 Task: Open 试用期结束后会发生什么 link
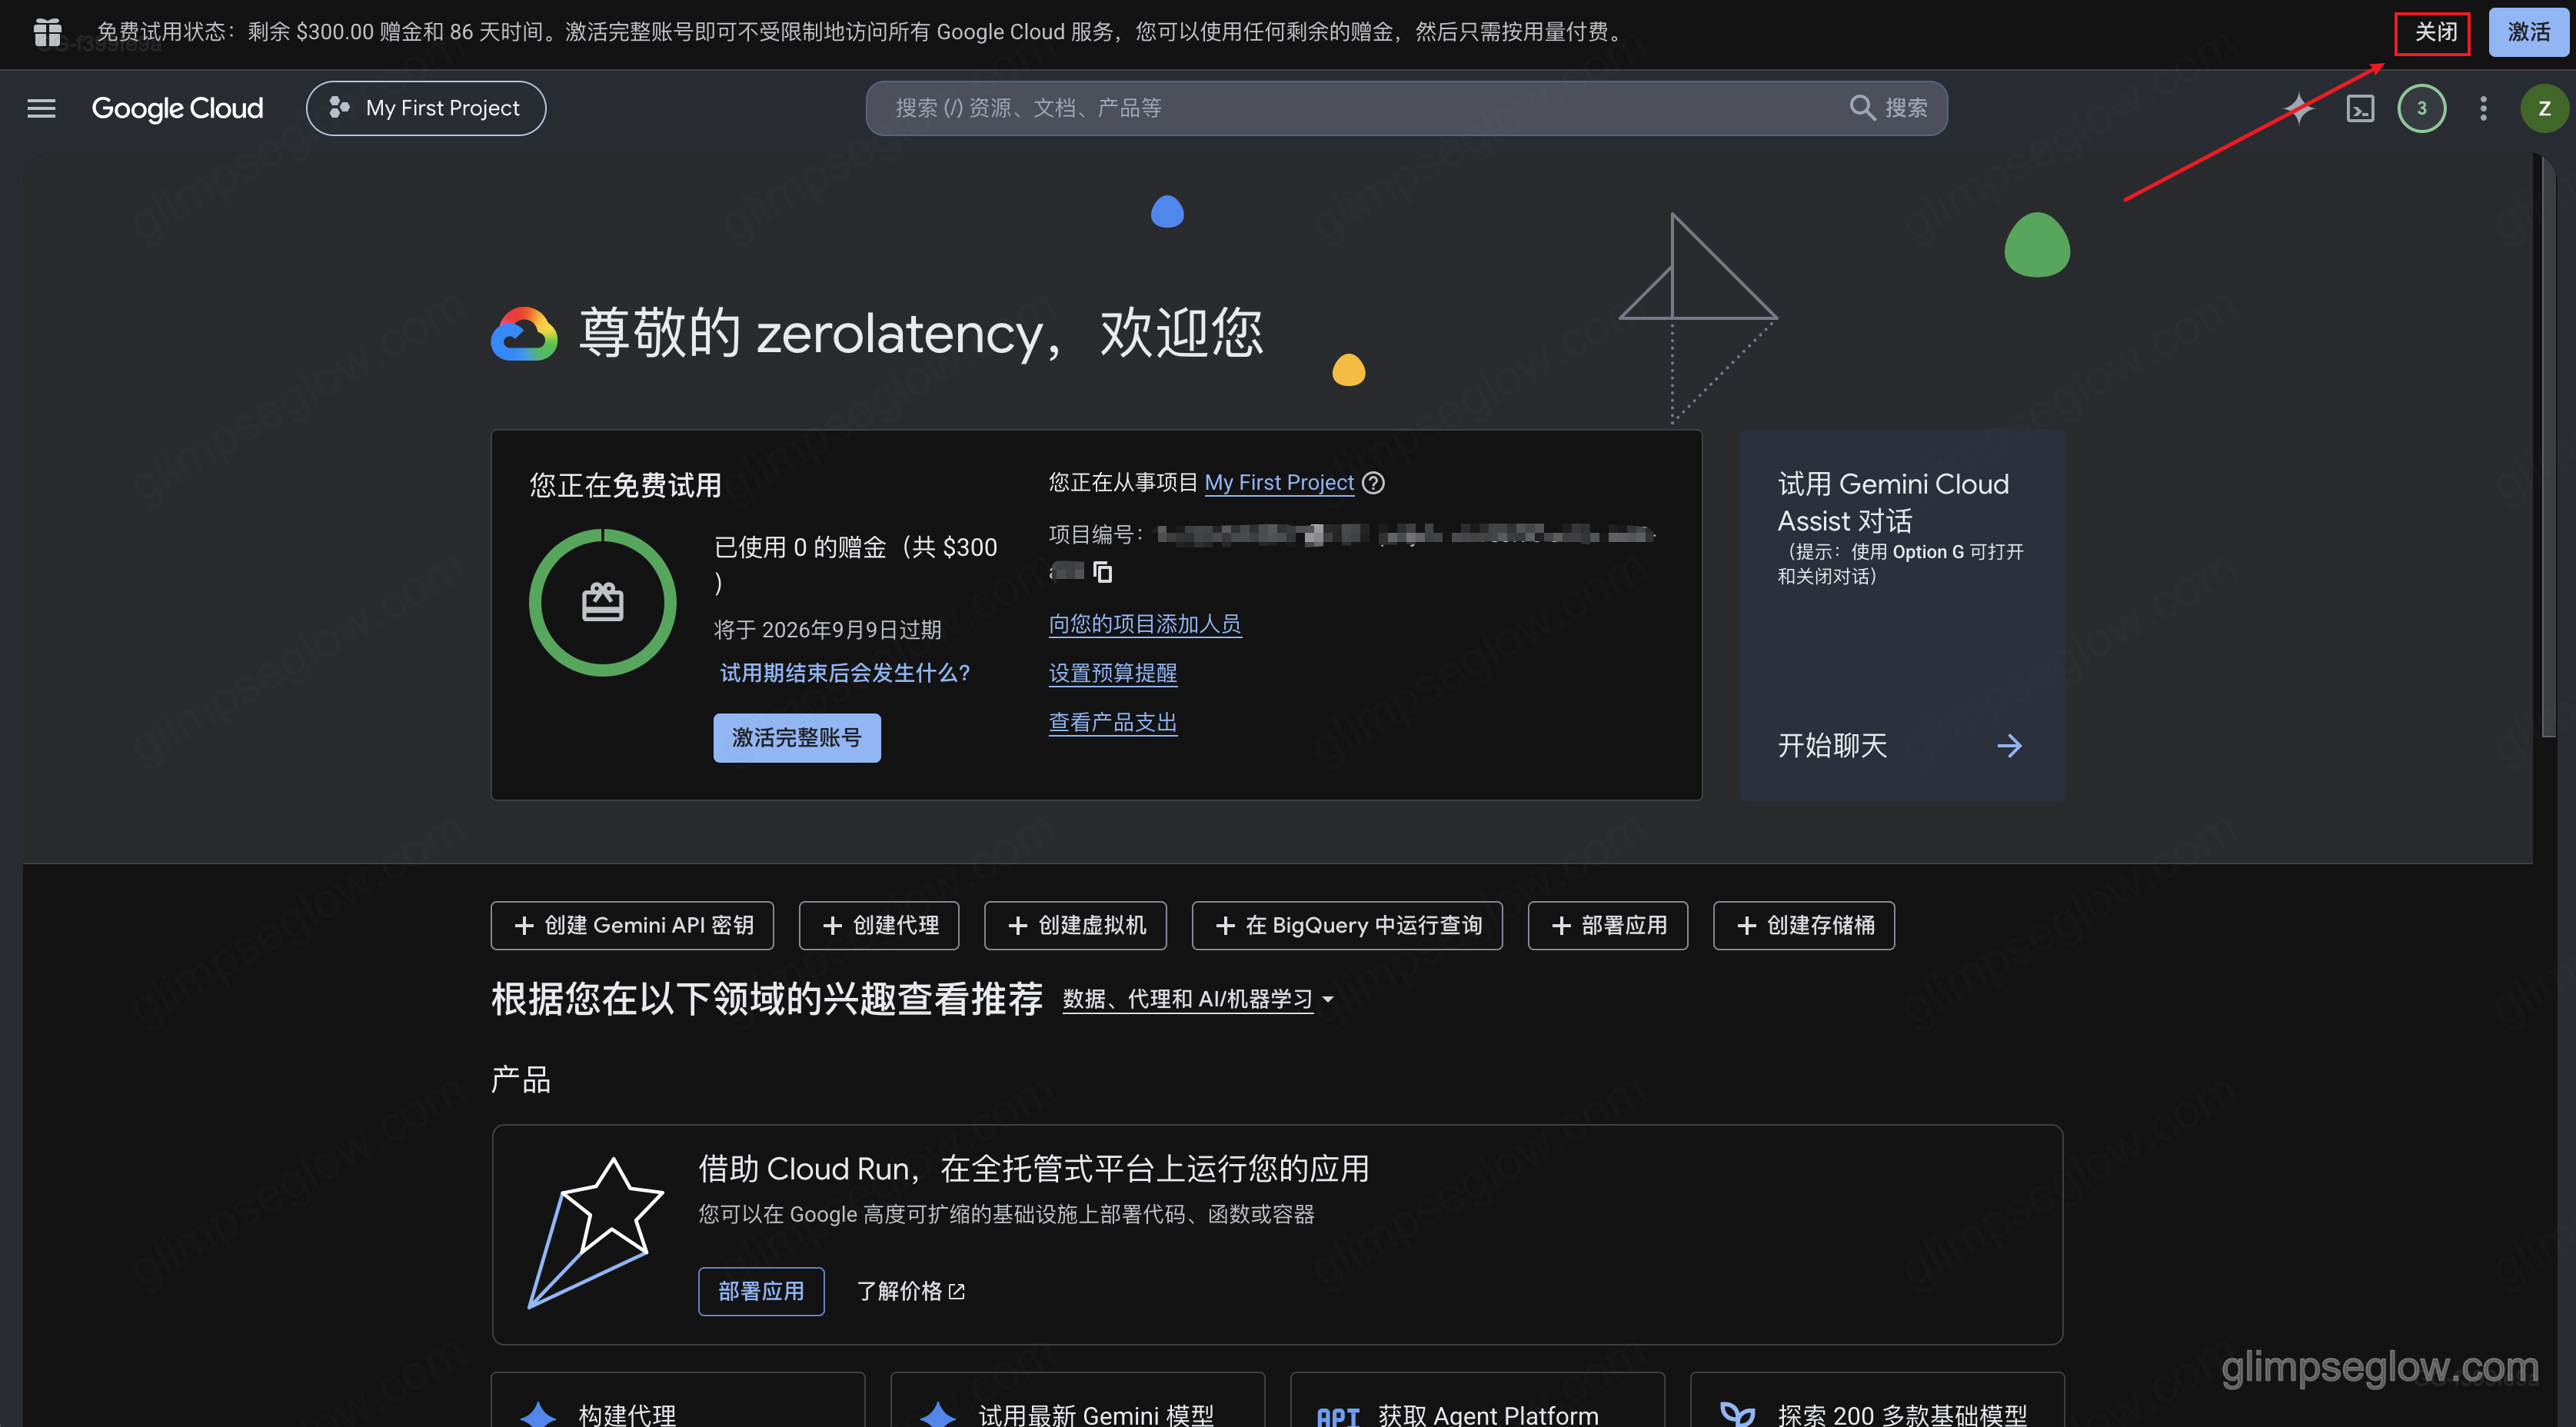[845, 673]
